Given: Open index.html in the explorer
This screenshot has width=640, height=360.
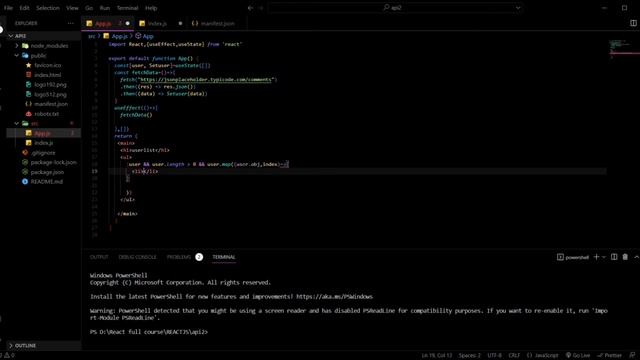Looking at the screenshot, I should click(47, 75).
